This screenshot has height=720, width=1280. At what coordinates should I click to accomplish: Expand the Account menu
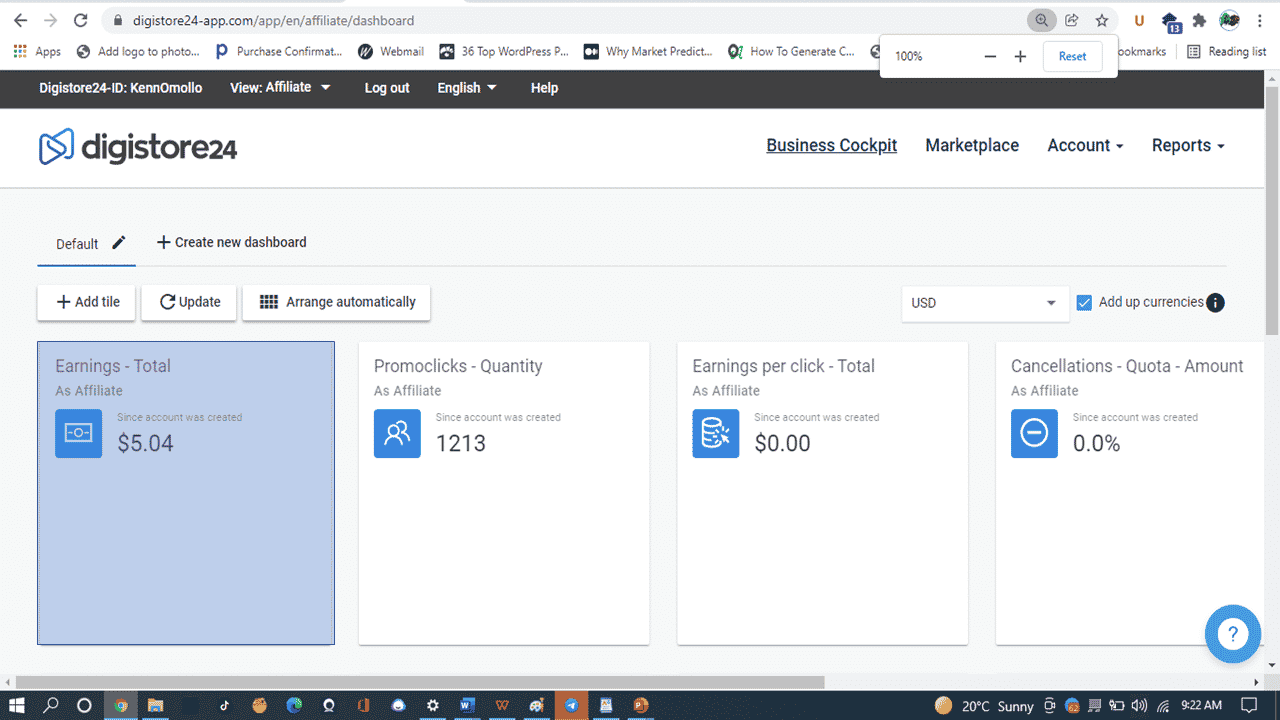tap(1085, 146)
